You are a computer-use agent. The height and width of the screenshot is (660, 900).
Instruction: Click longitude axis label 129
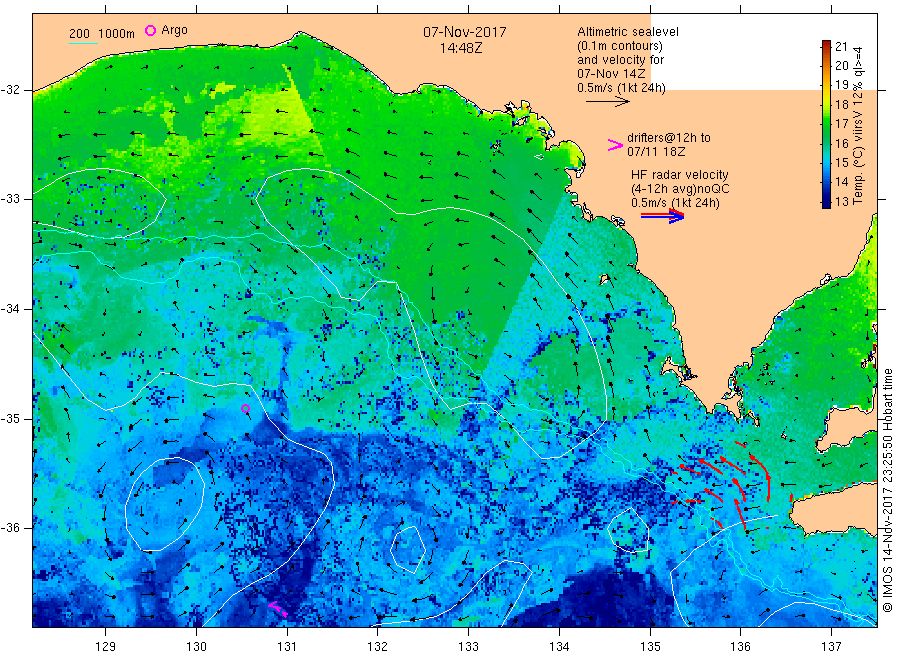click(x=106, y=646)
